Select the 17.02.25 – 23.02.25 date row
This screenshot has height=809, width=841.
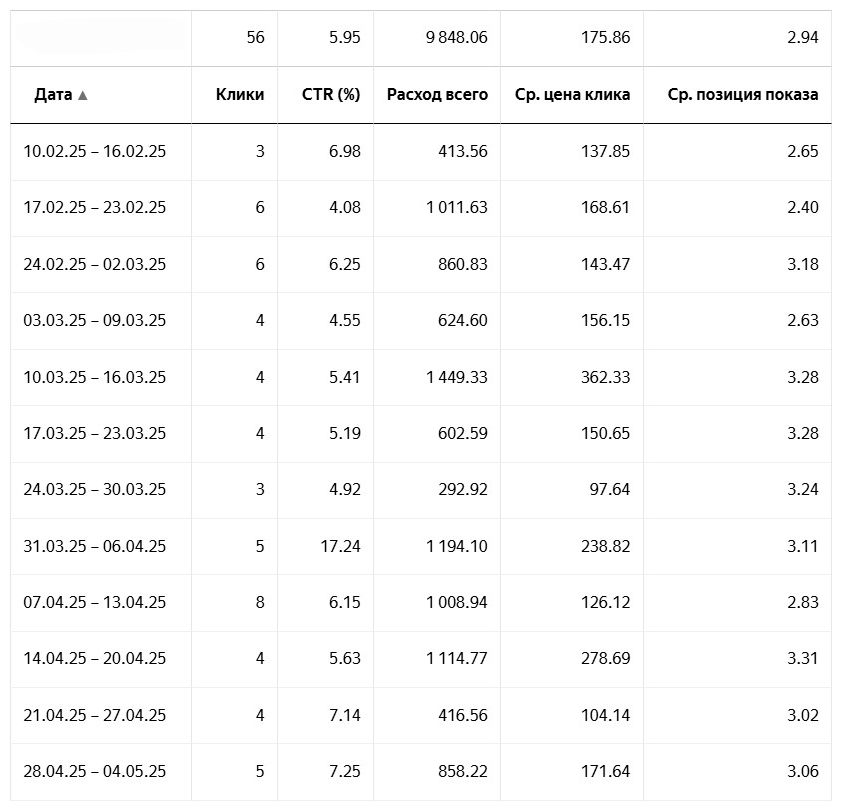point(95,208)
